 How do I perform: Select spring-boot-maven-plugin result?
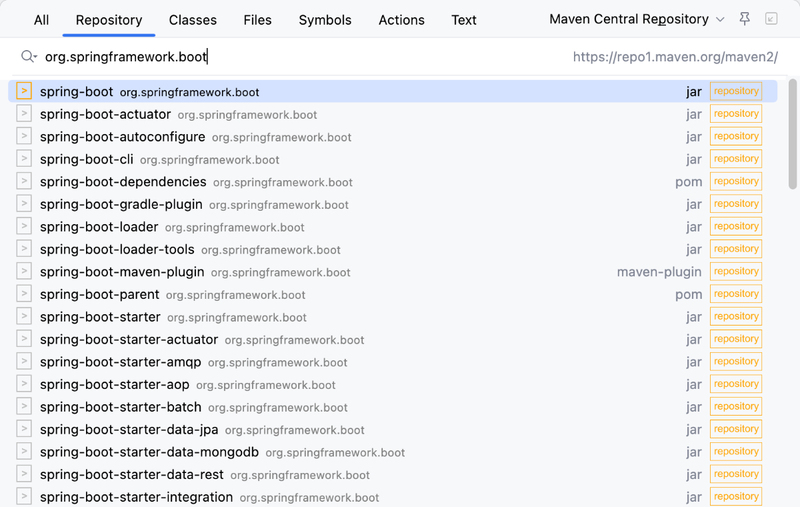point(122,272)
